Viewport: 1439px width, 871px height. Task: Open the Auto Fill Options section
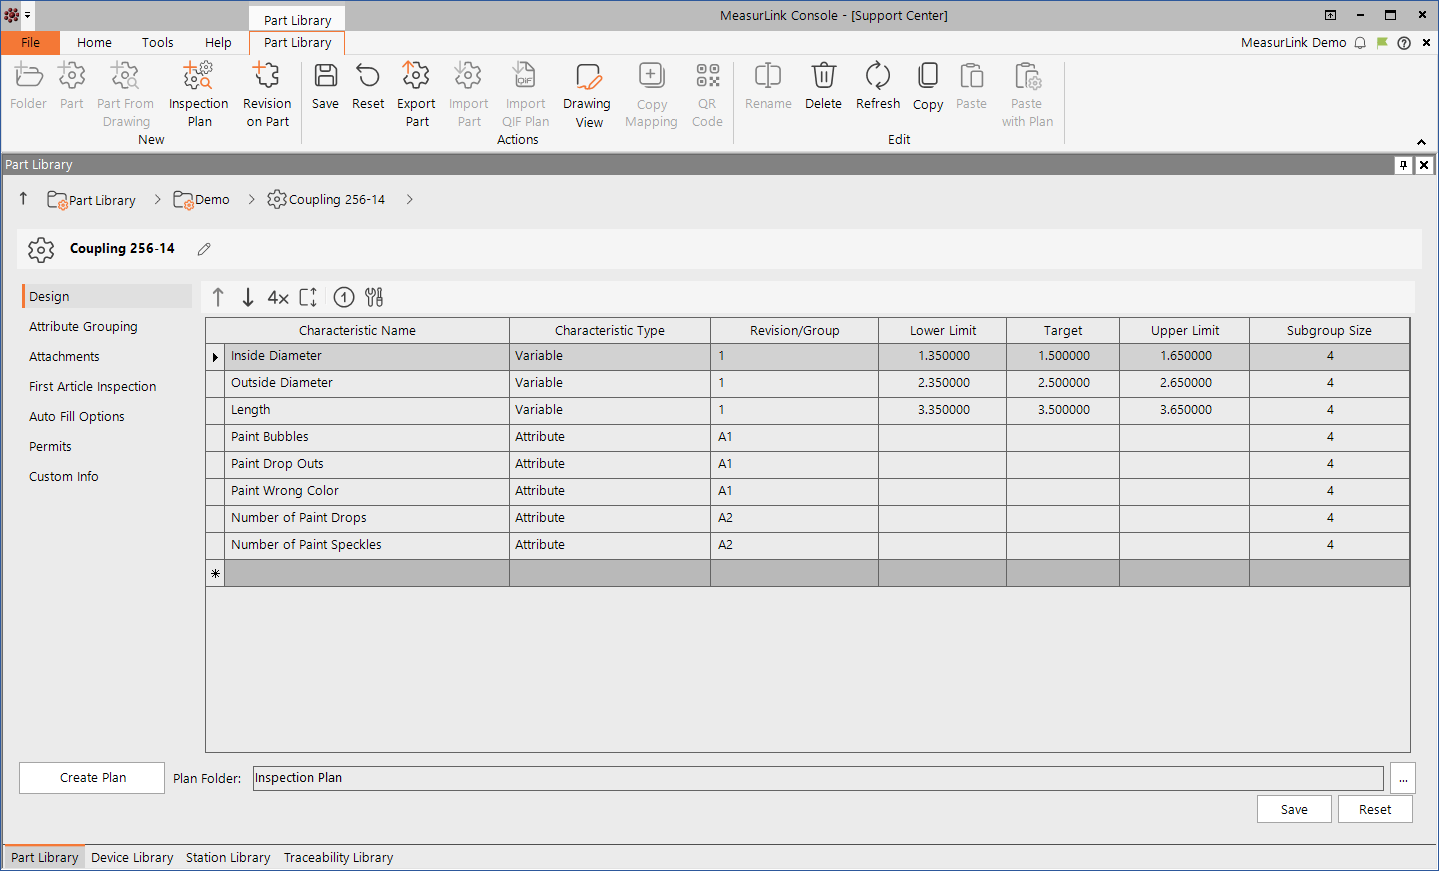pos(76,417)
